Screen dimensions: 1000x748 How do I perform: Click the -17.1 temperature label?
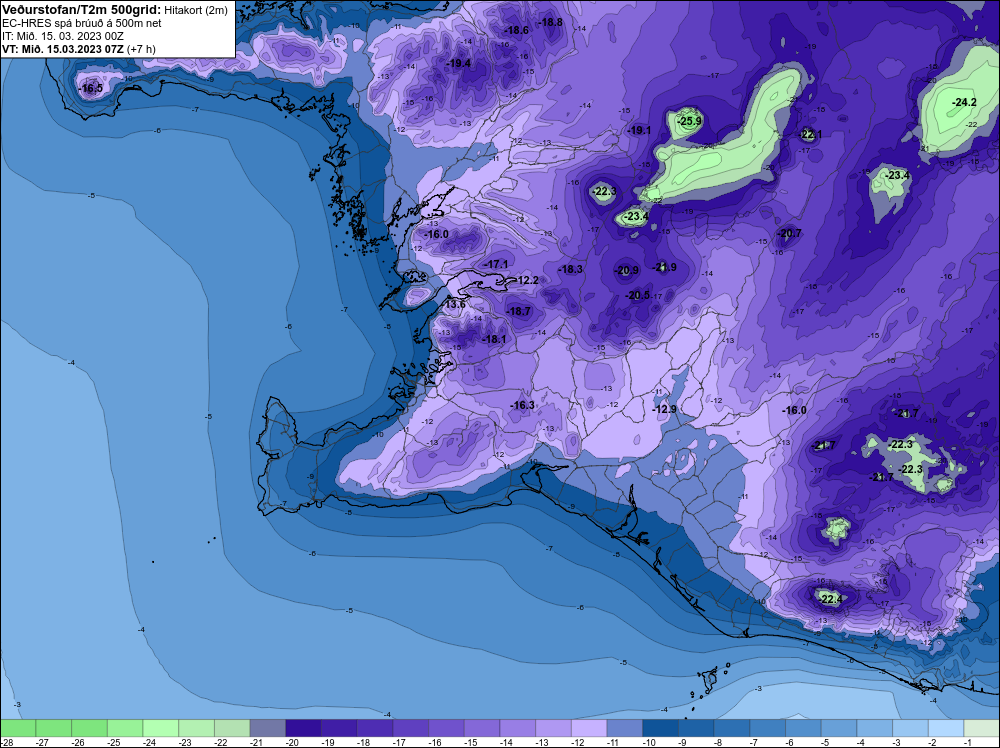(x=496, y=264)
